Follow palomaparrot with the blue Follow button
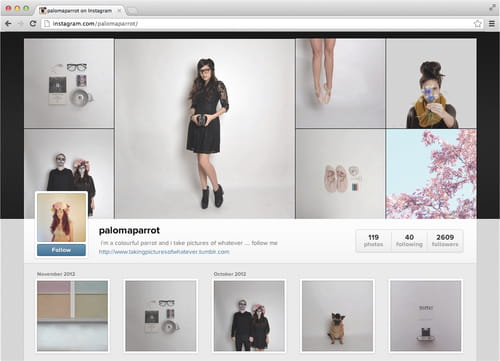This screenshot has width=500, height=361. 61,250
